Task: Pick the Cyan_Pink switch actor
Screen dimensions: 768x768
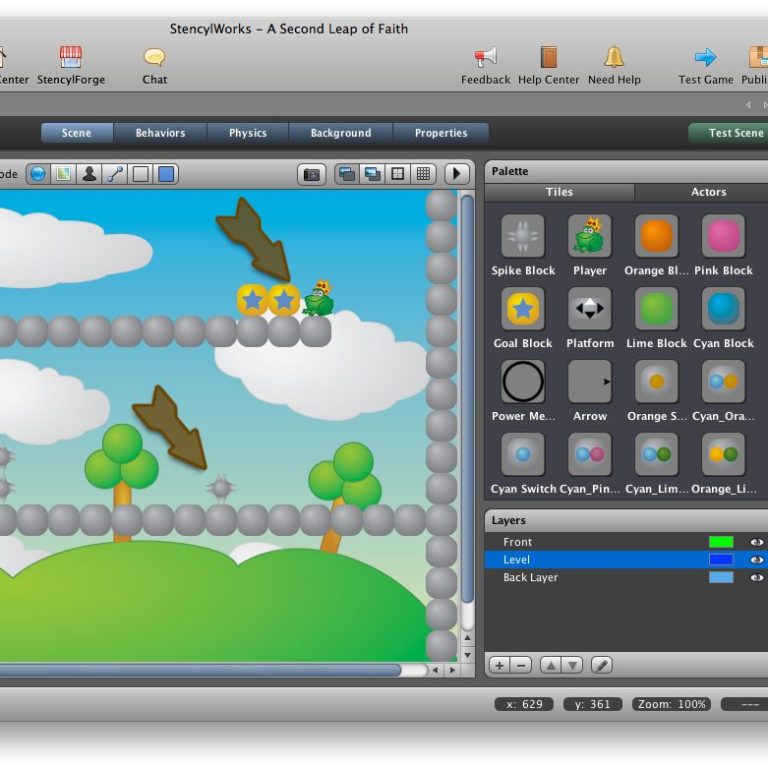Action: pos(590,454)
